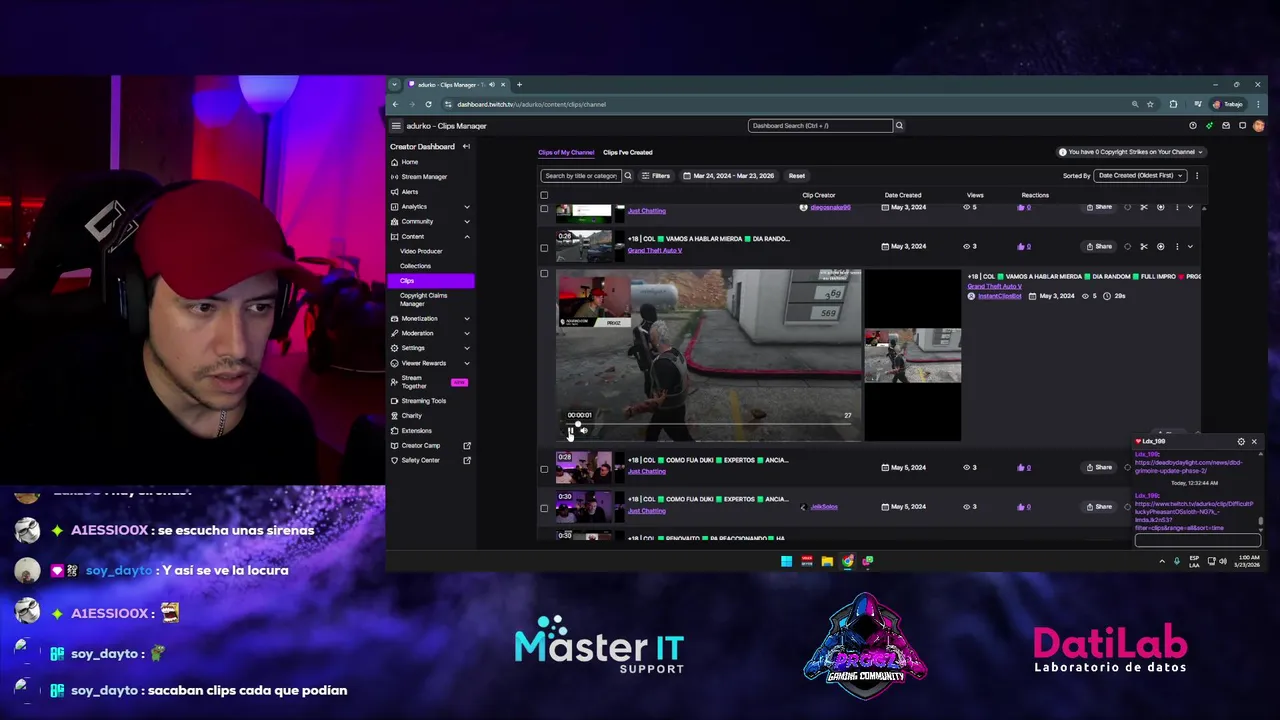The image size is (1280, 720).
Task: Expand the Analytics sidebar section
Action: [467, 207]
